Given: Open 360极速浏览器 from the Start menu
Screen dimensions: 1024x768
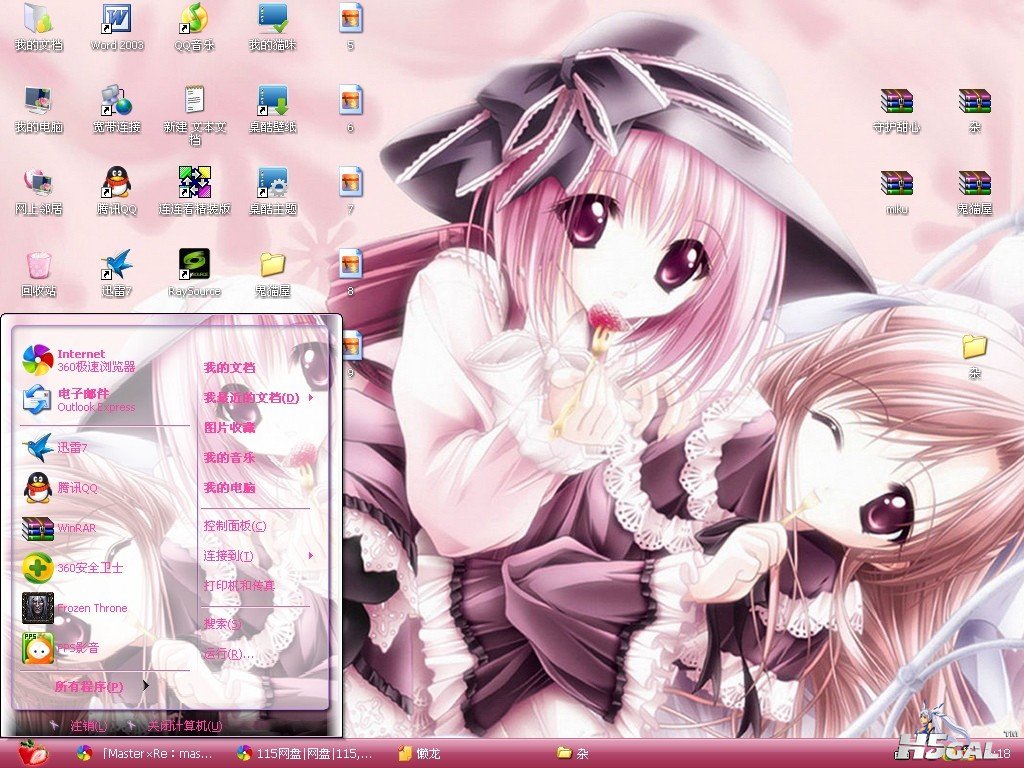Looking at the screenshot, I should [80, 360].
